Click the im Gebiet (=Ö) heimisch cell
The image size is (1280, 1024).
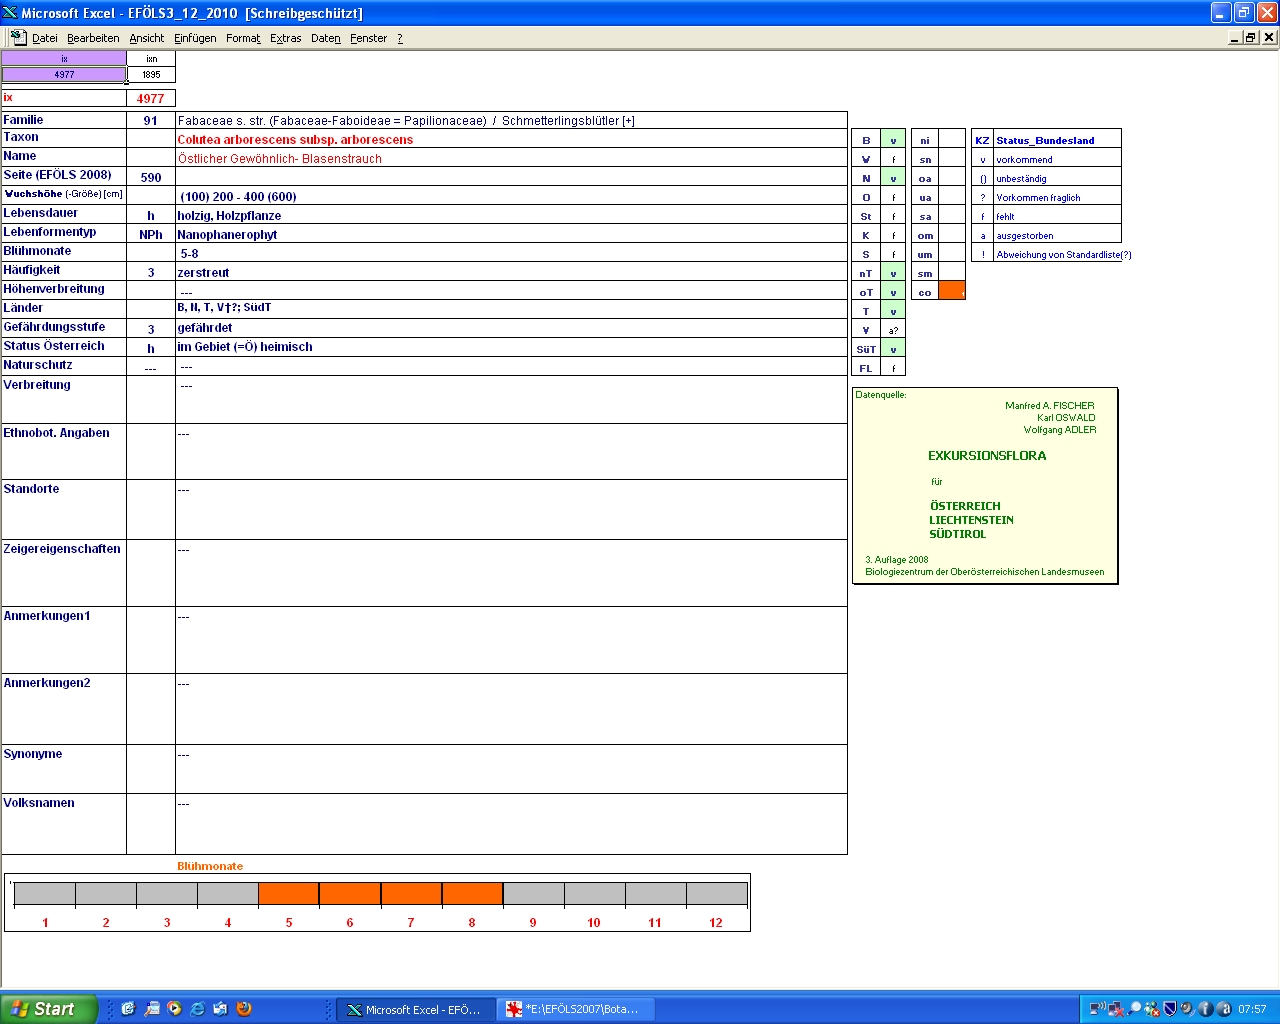(x=511, y=347)
